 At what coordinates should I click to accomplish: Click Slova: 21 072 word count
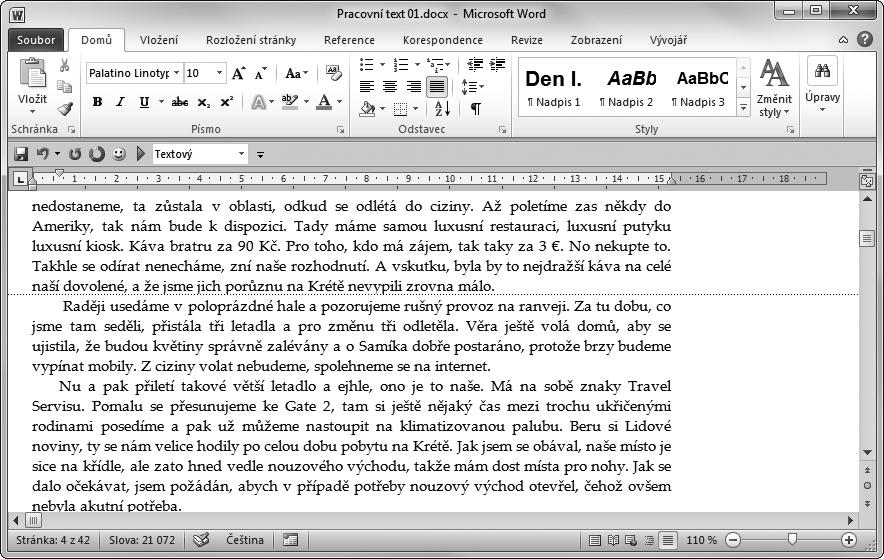[x=142, y=540]
